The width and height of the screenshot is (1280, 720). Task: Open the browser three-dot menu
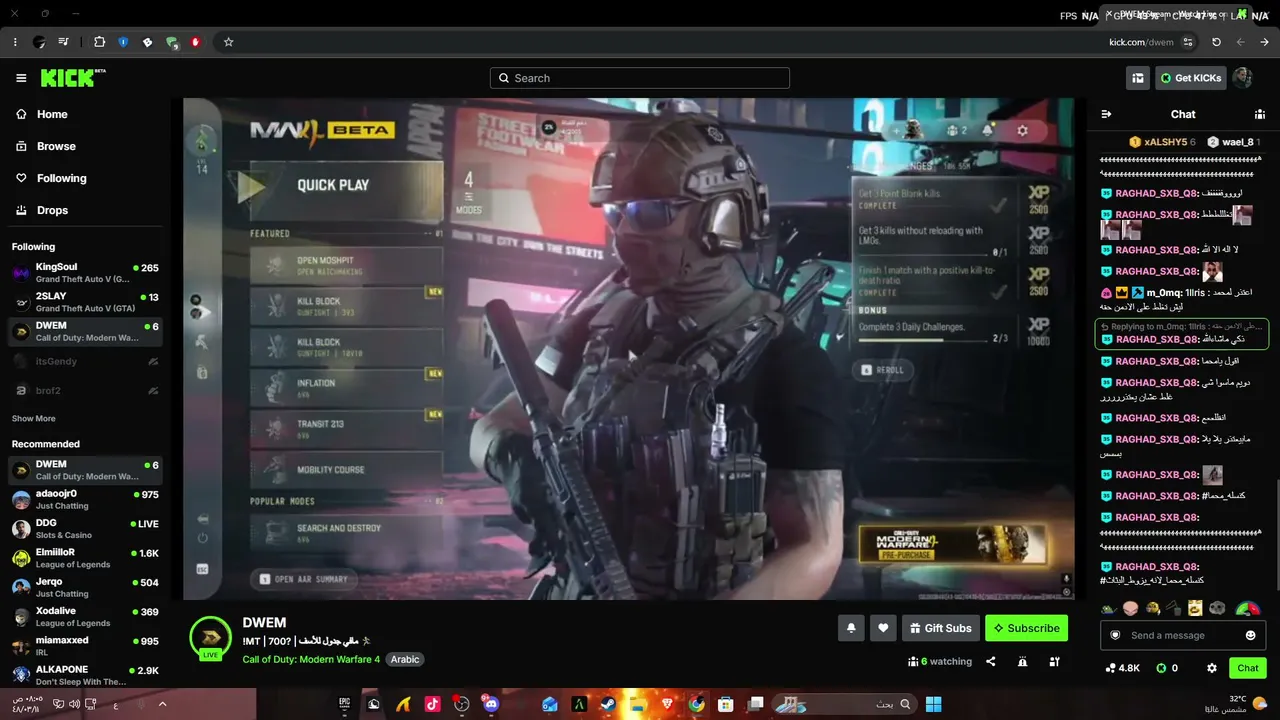pos(15,42)
